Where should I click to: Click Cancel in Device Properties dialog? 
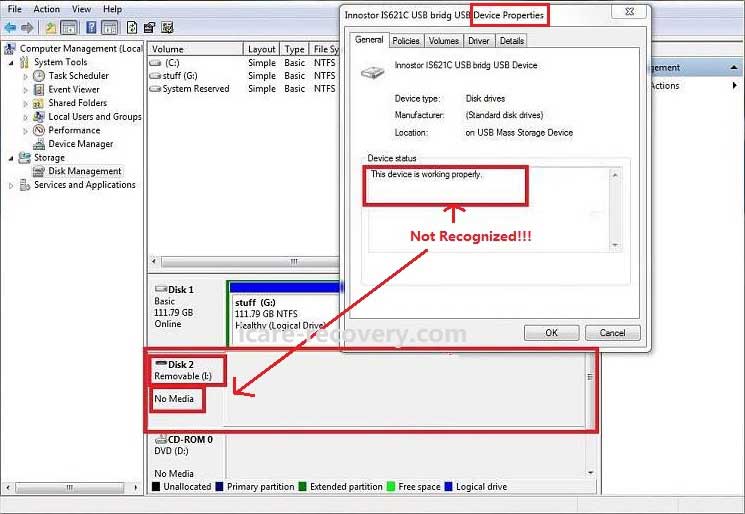tap(612, 333)
